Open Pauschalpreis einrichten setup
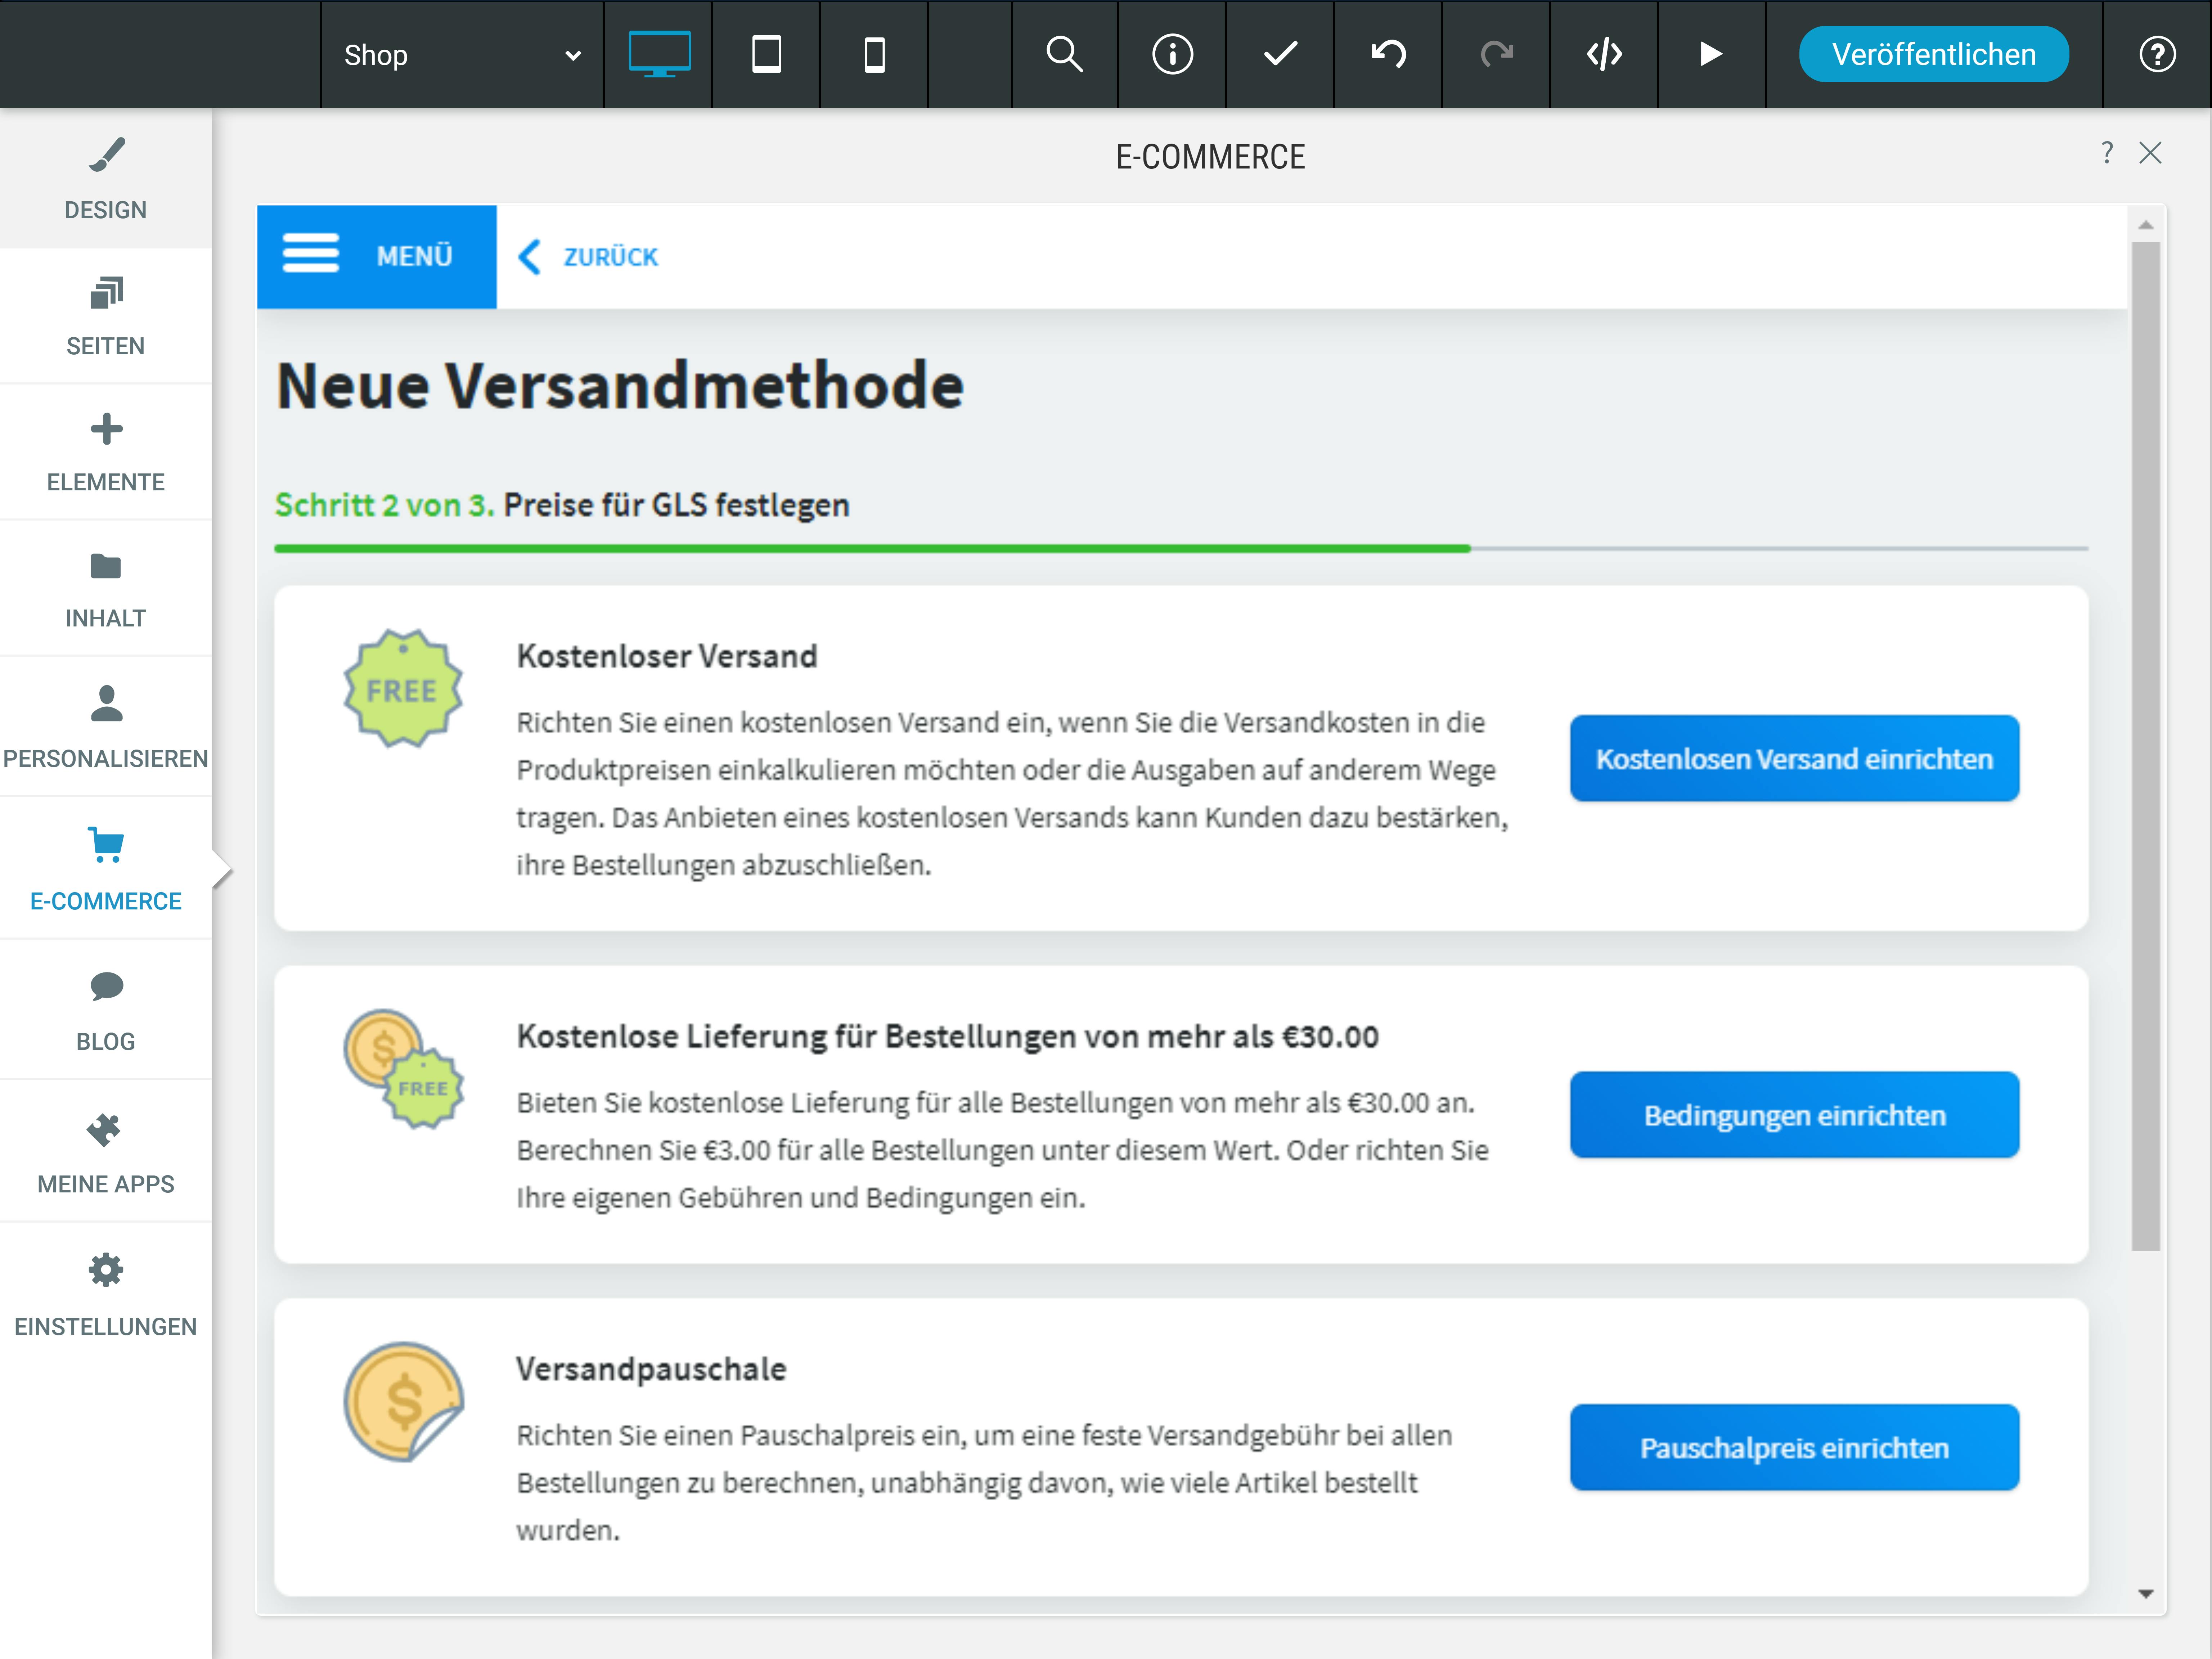 click(1793, 1447)
